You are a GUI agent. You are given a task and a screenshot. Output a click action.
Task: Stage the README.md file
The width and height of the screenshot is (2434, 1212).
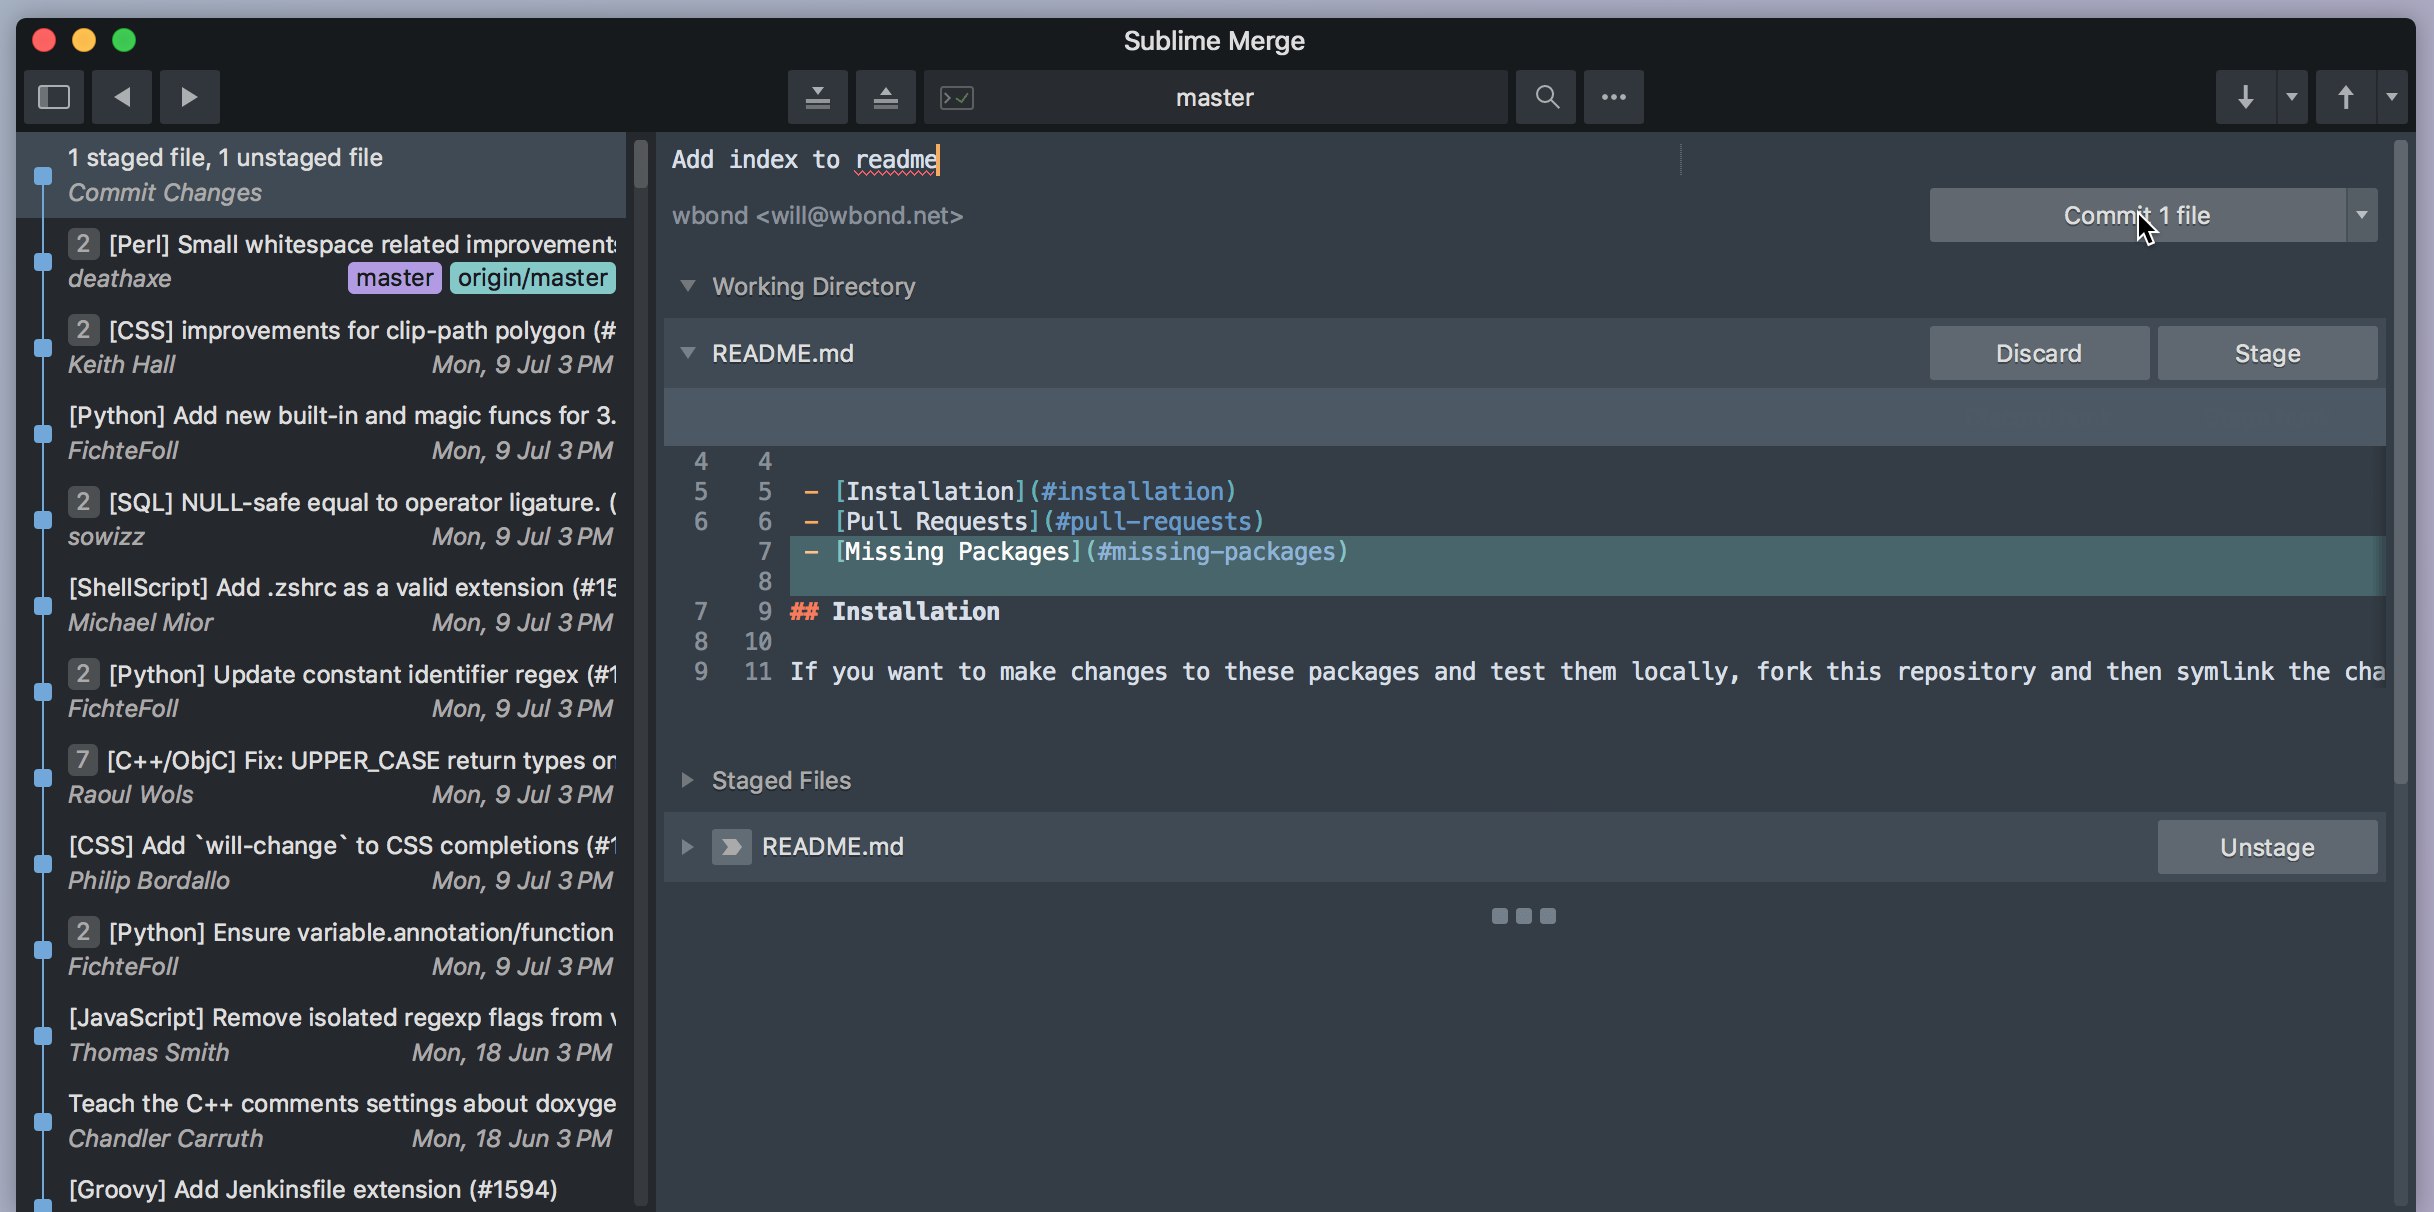pyautogui.click(x=2267, y=353)
